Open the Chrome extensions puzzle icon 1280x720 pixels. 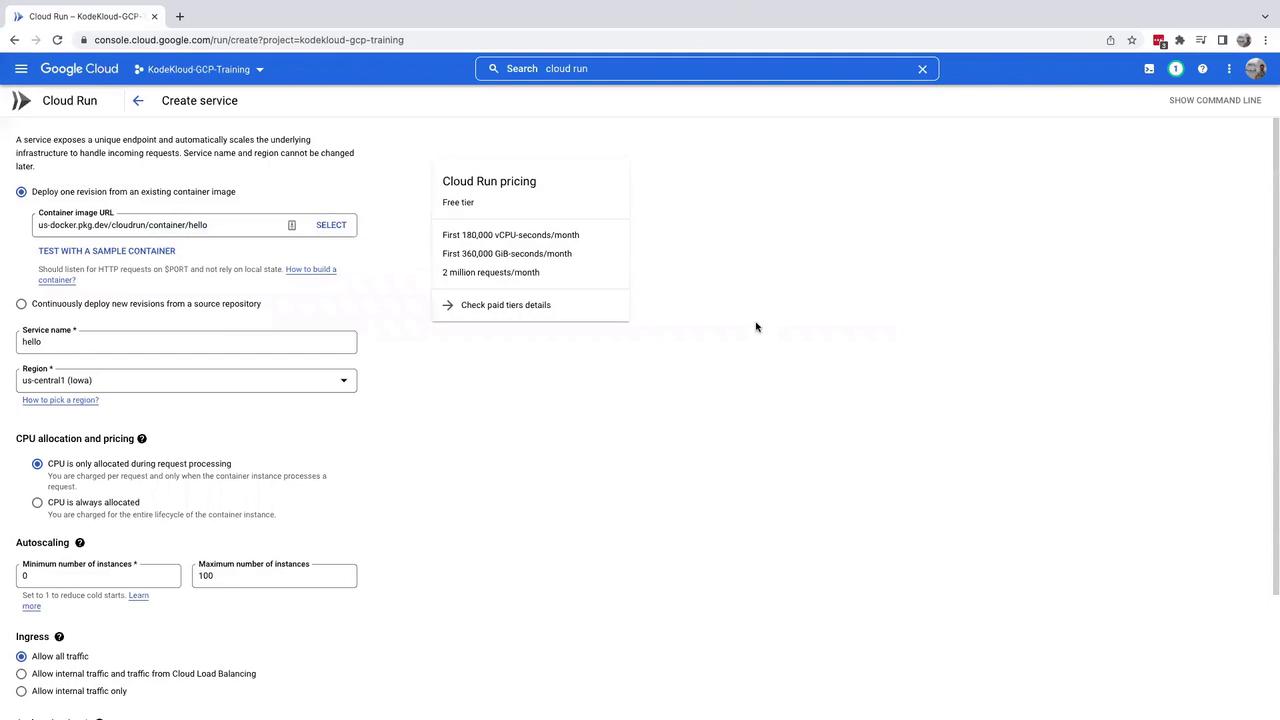(x=1180, y=40)
